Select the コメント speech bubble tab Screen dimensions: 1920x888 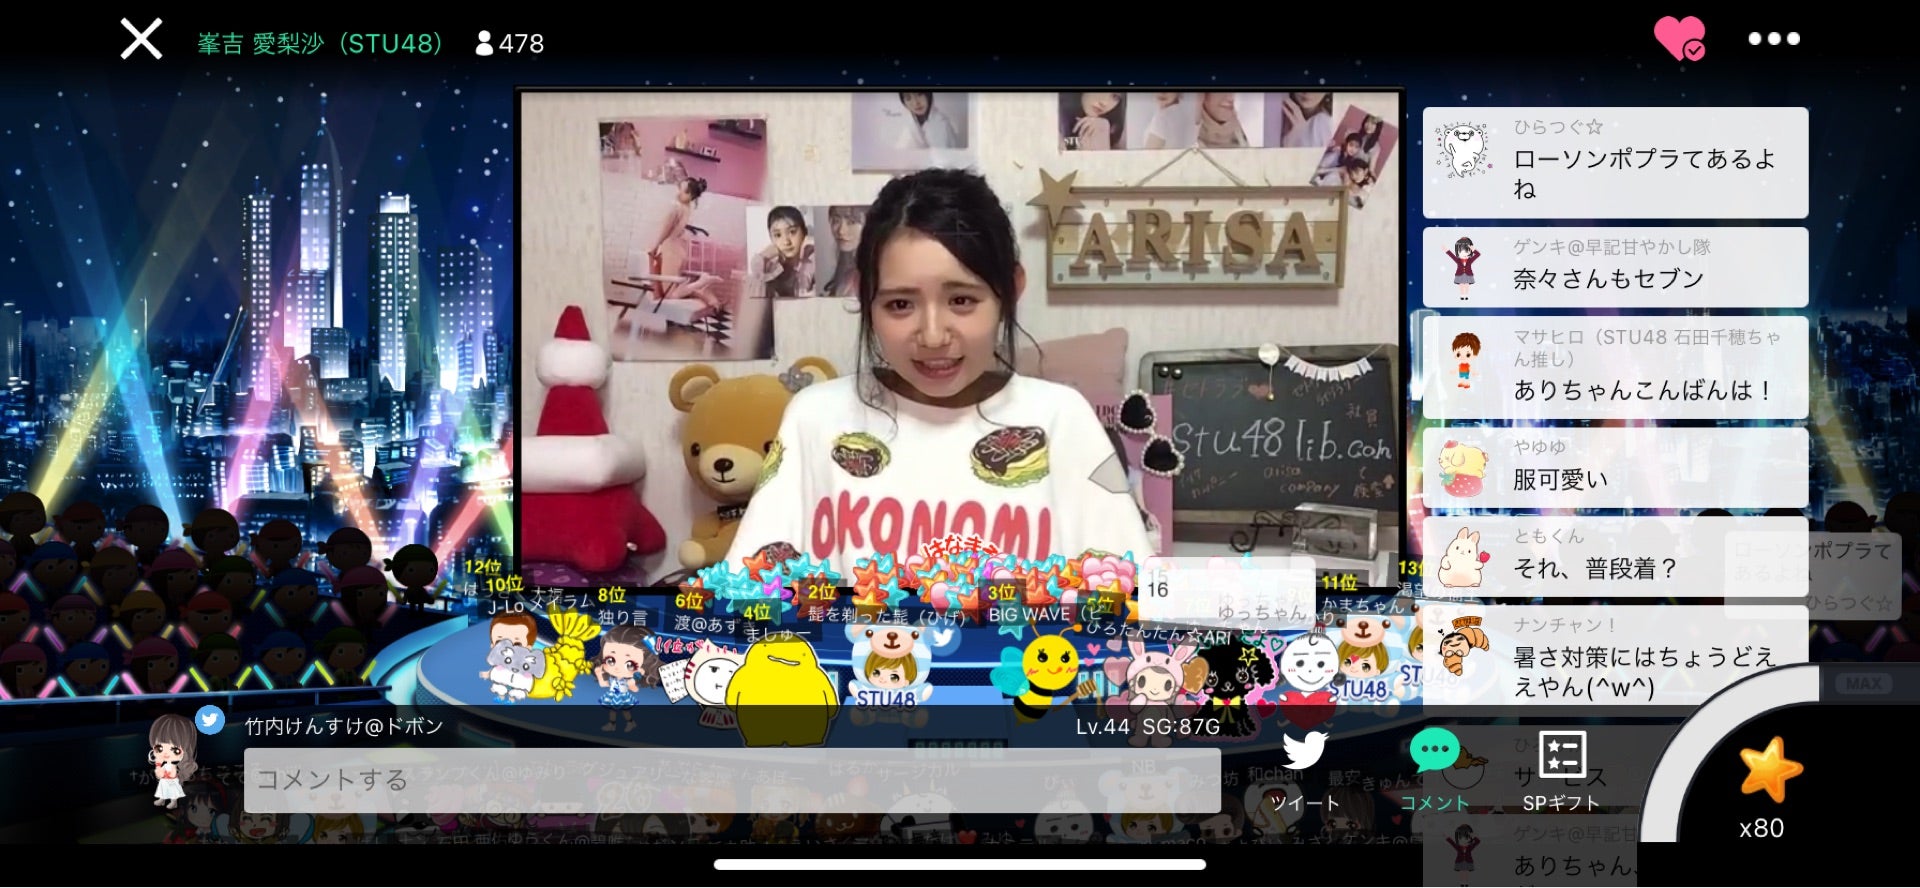click(1434, 770)
